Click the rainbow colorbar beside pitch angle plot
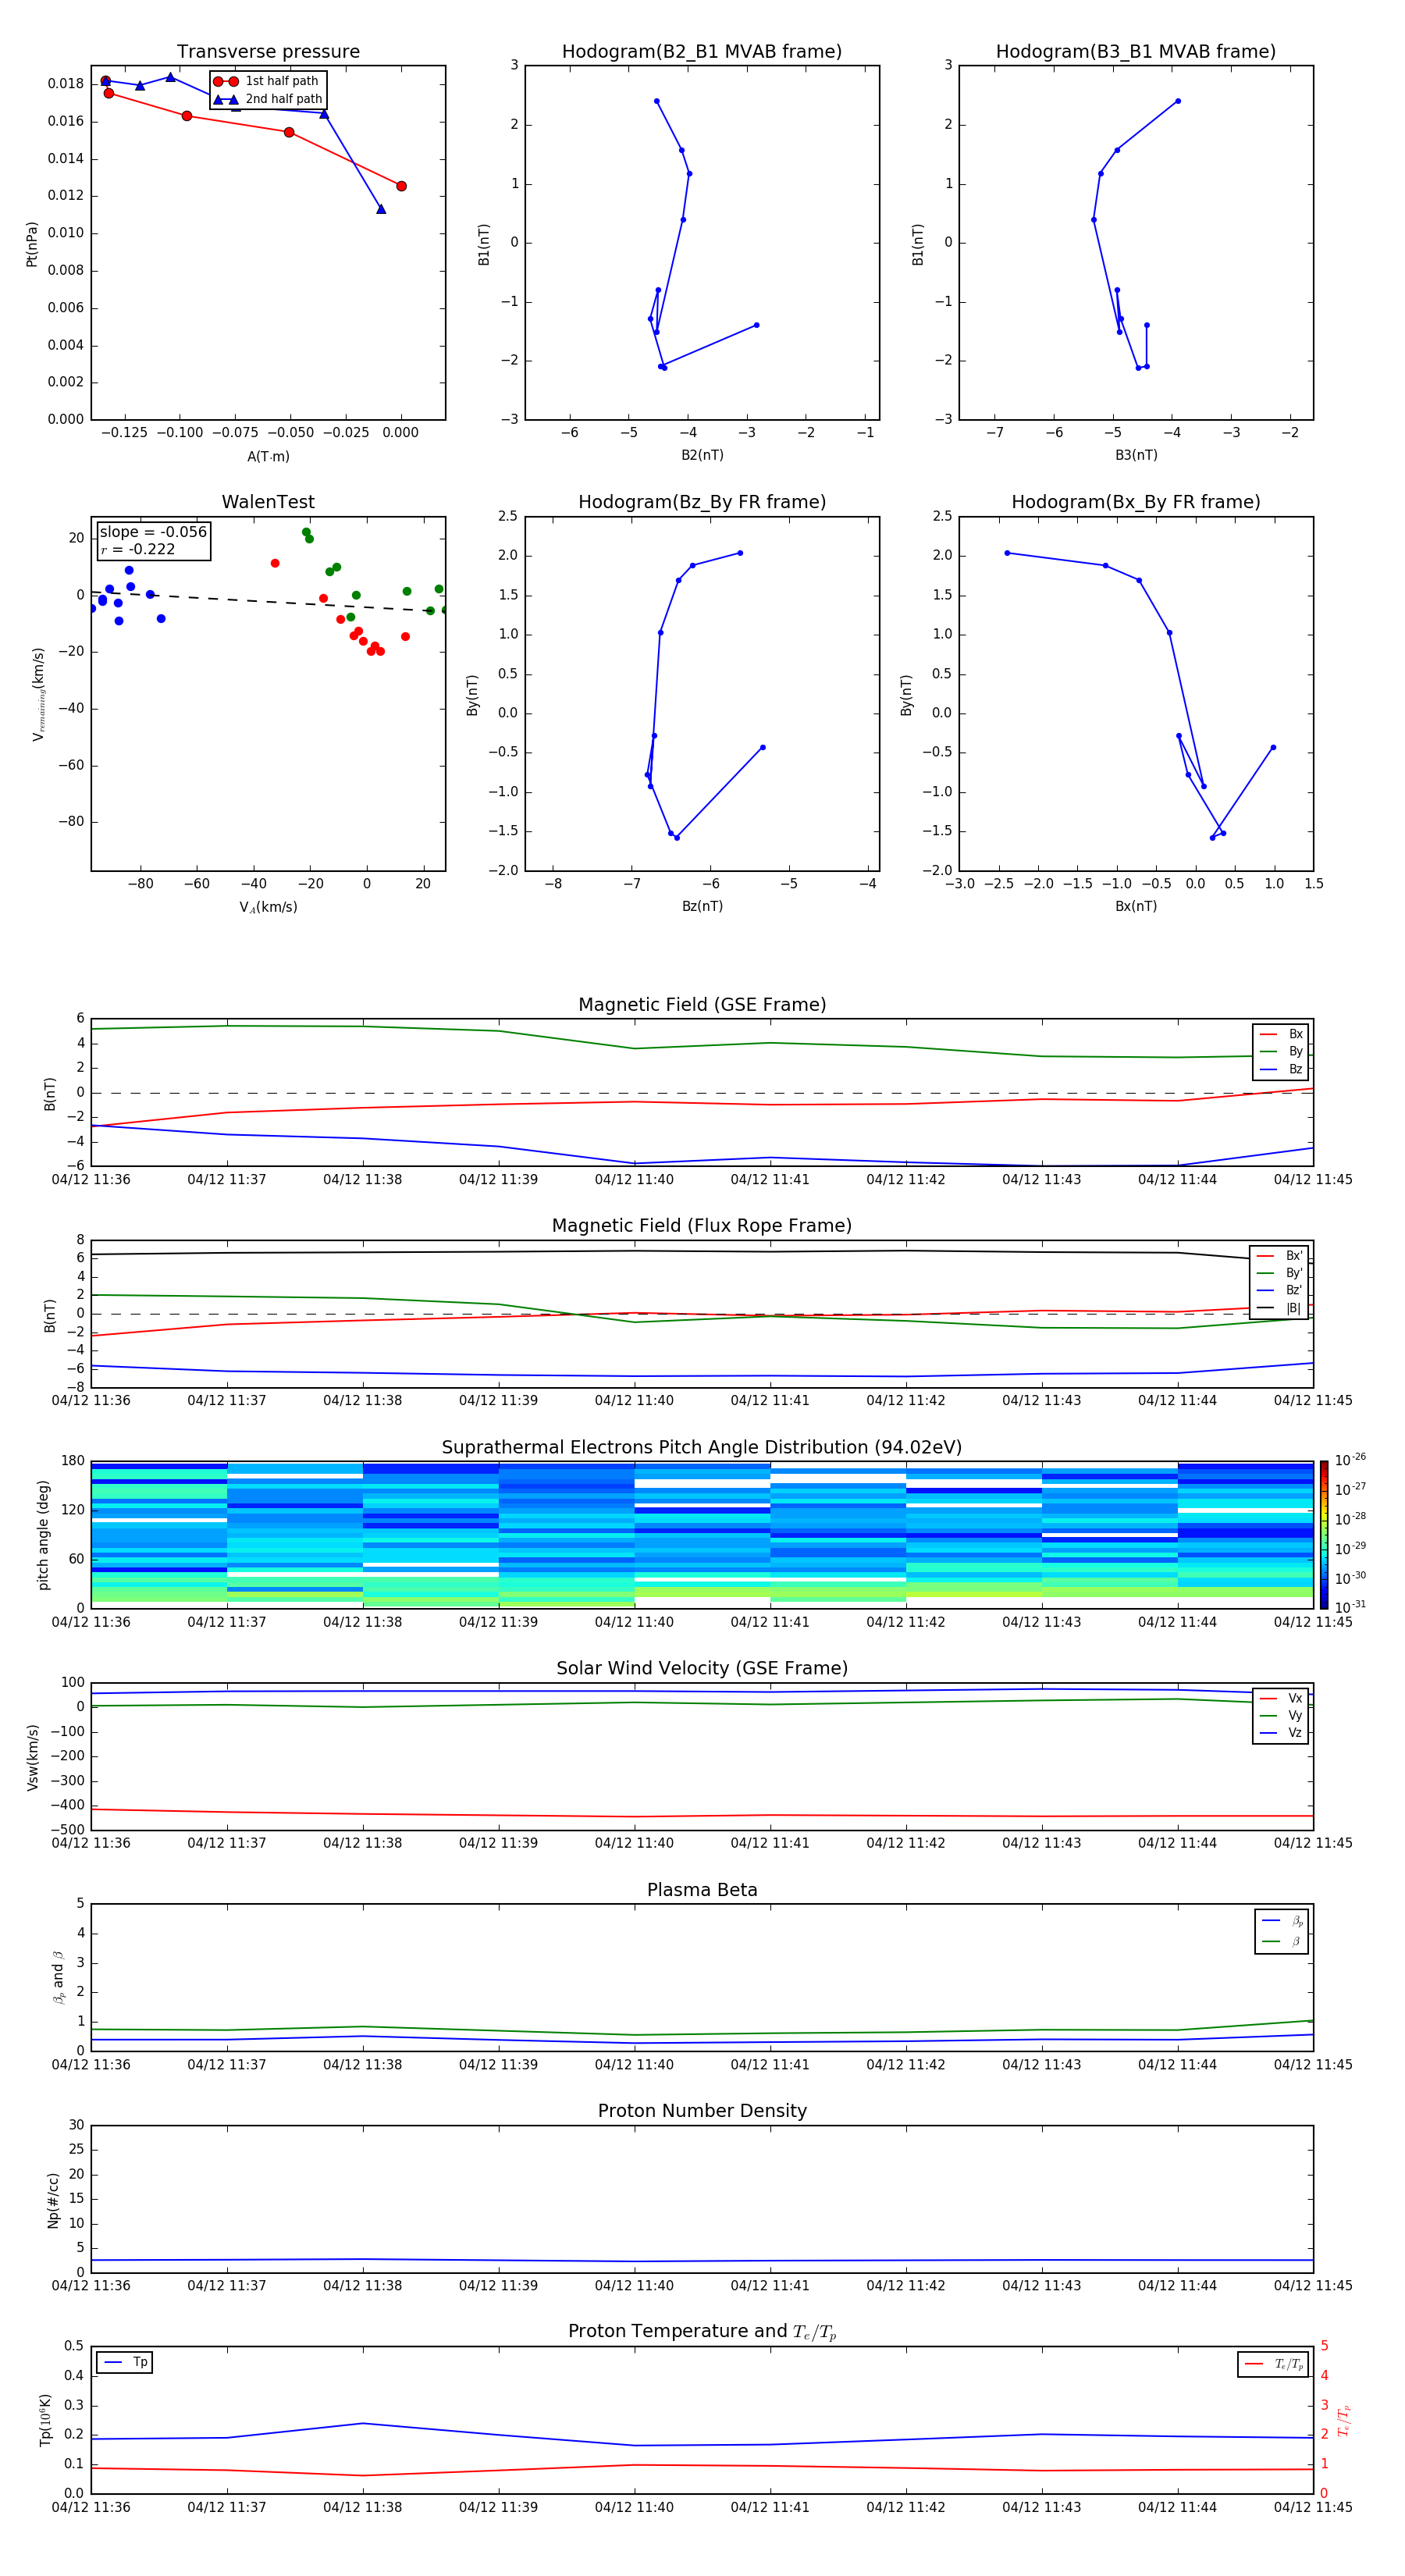The width and height of the screenshot is (1405, 2576). [1324, 1535]
